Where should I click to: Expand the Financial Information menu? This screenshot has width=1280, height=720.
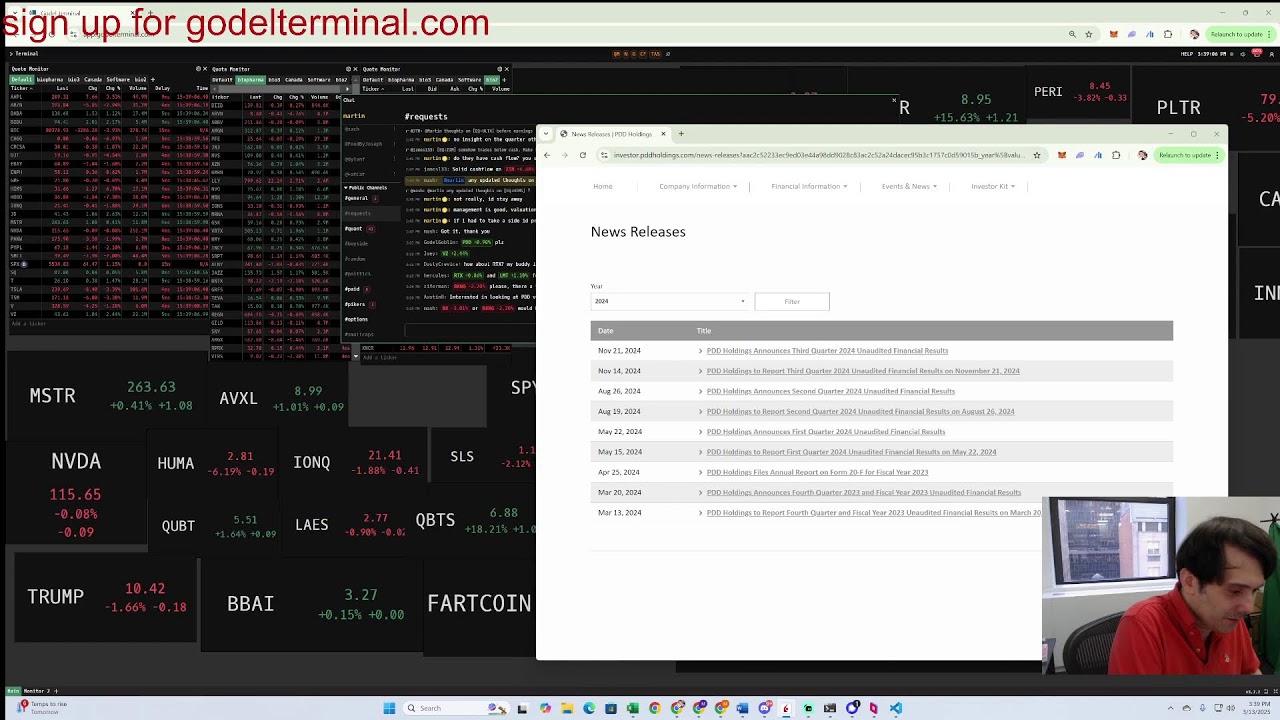[809, 186]
